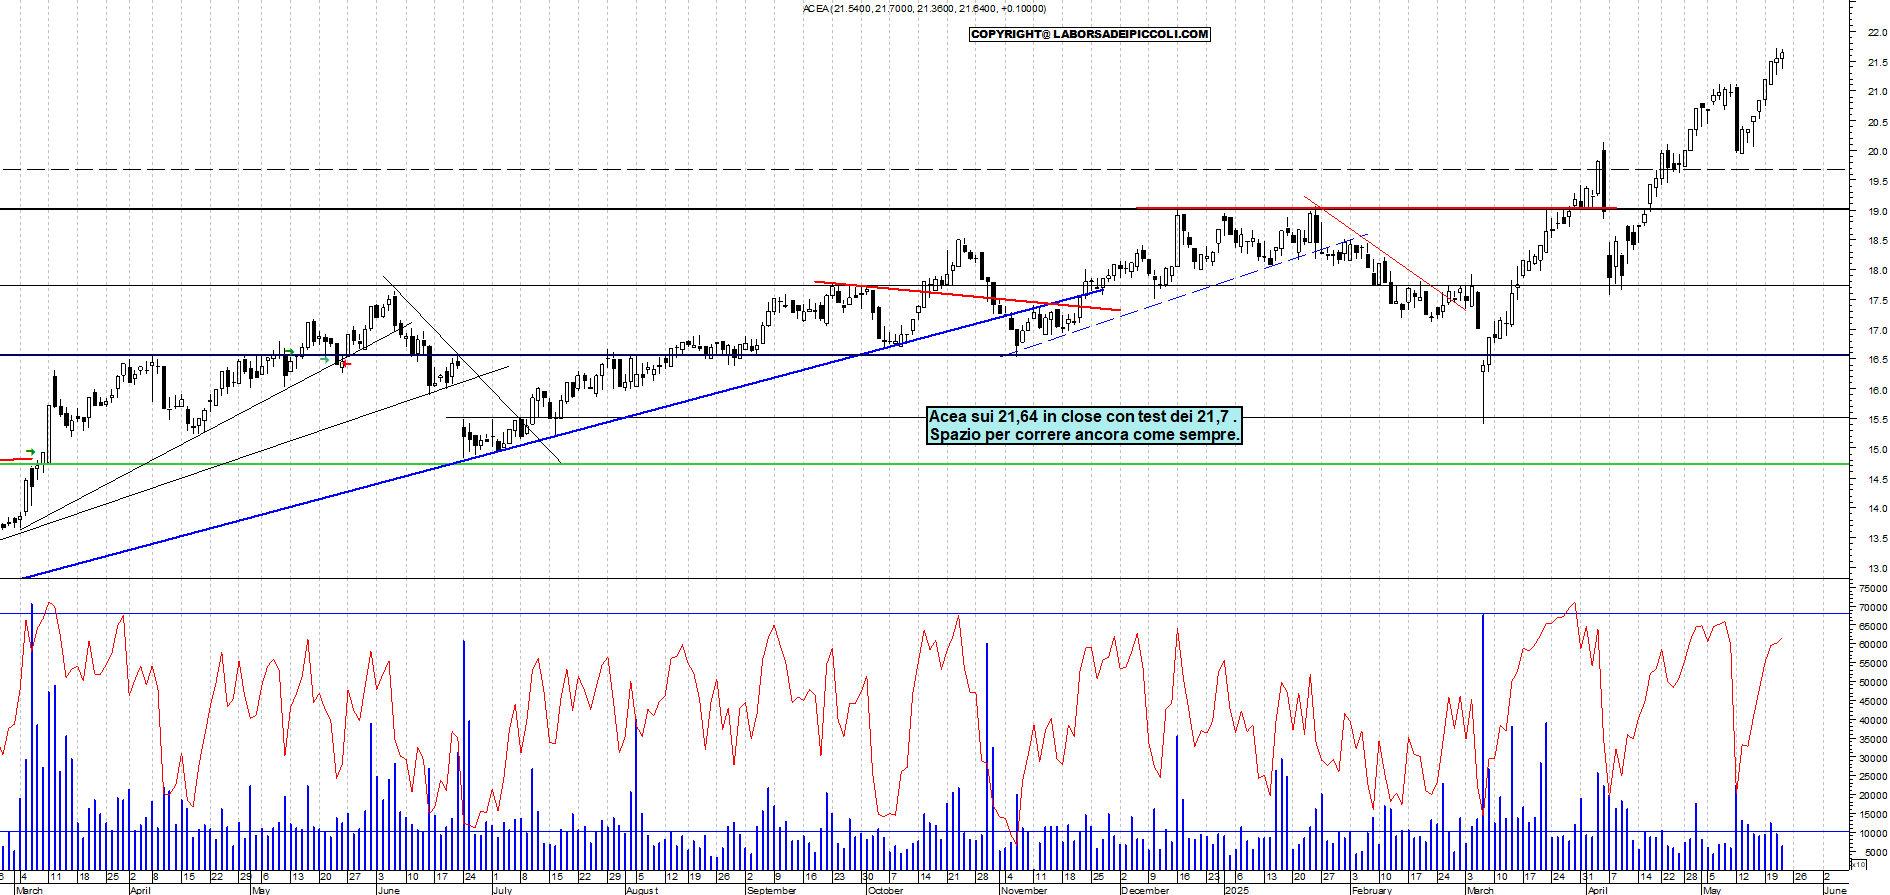Viewport: 1890px width, 895px height.
Task: Click the 18.5 price axis label
Action: point(1877,241)
